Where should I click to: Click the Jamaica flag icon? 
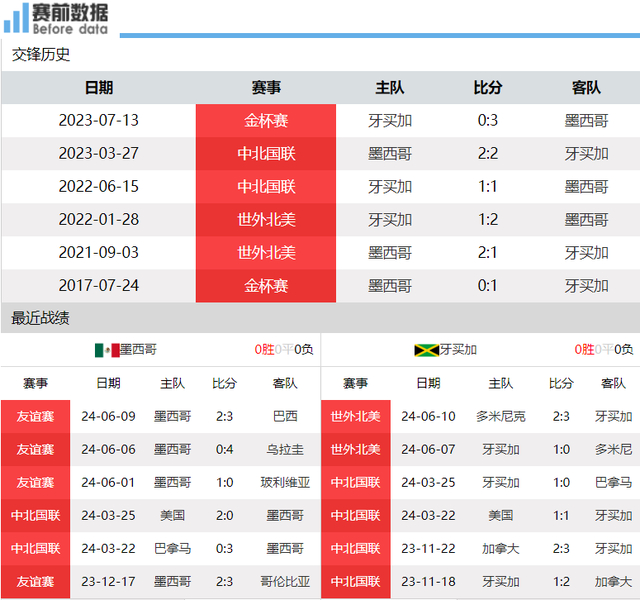[427, 350]
